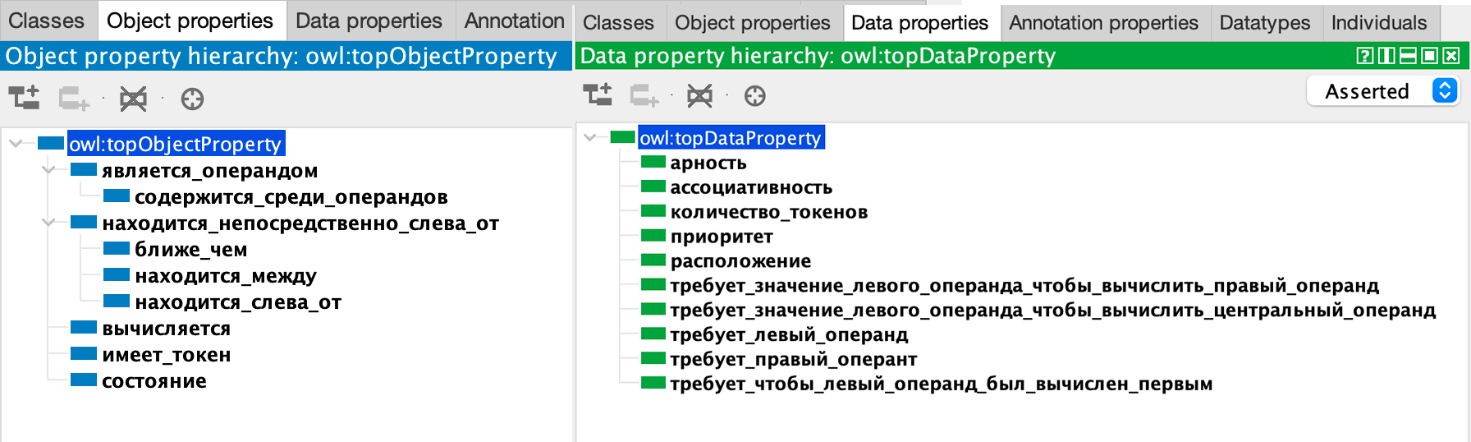Image resolution: width=1471 pixels, height=442 pixels.
Task: Delete selected data property via toolbar icon
Action: (700, 95)
